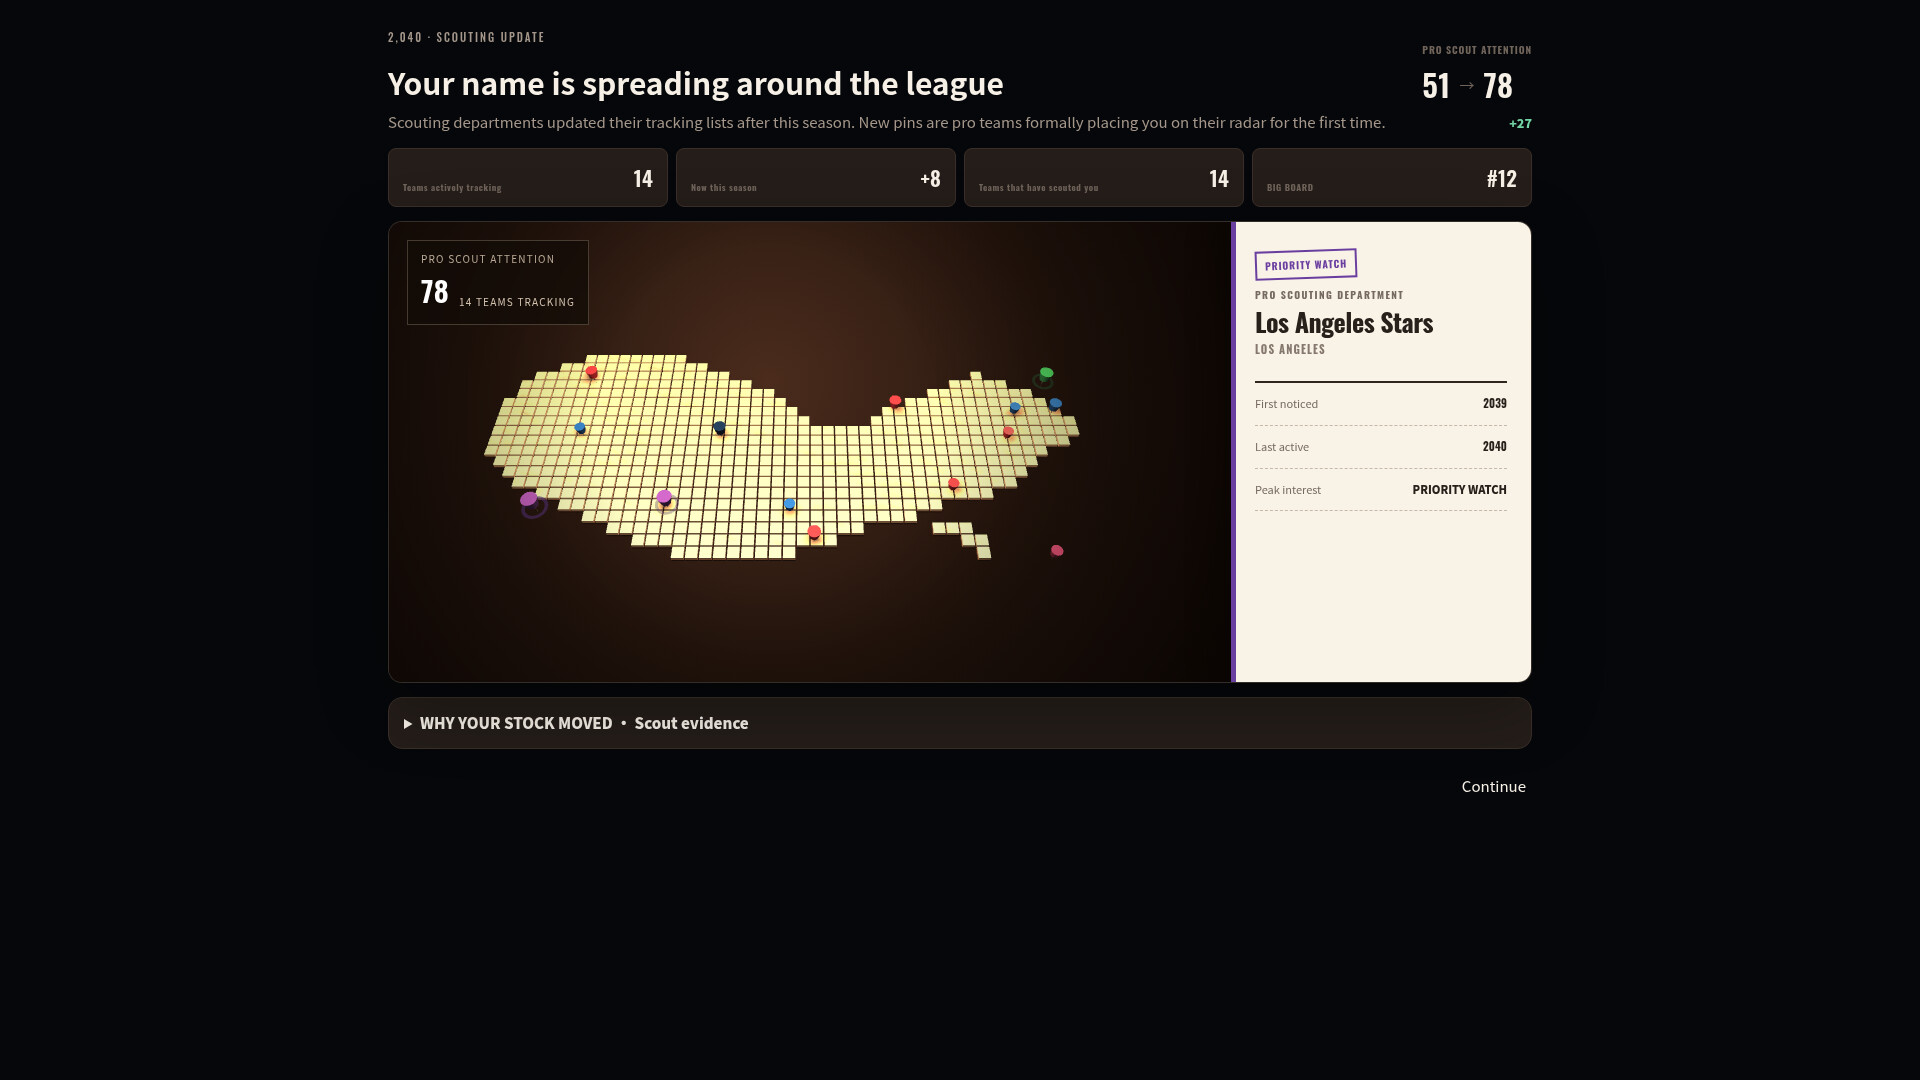Screen dimensions: 1920x1080
Task: Expand the Why Your Stock Moved section
Action: [959, 723]
